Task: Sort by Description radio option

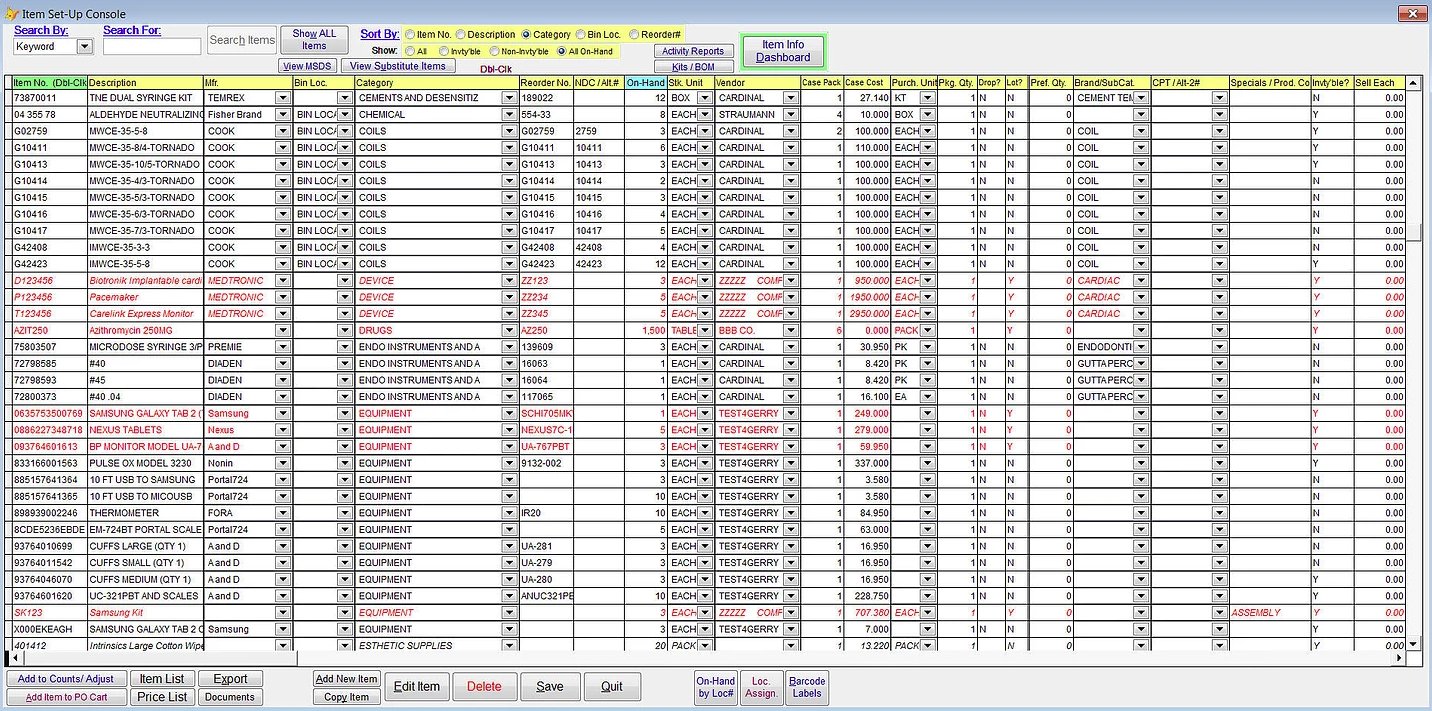Action: click(460, 34)
